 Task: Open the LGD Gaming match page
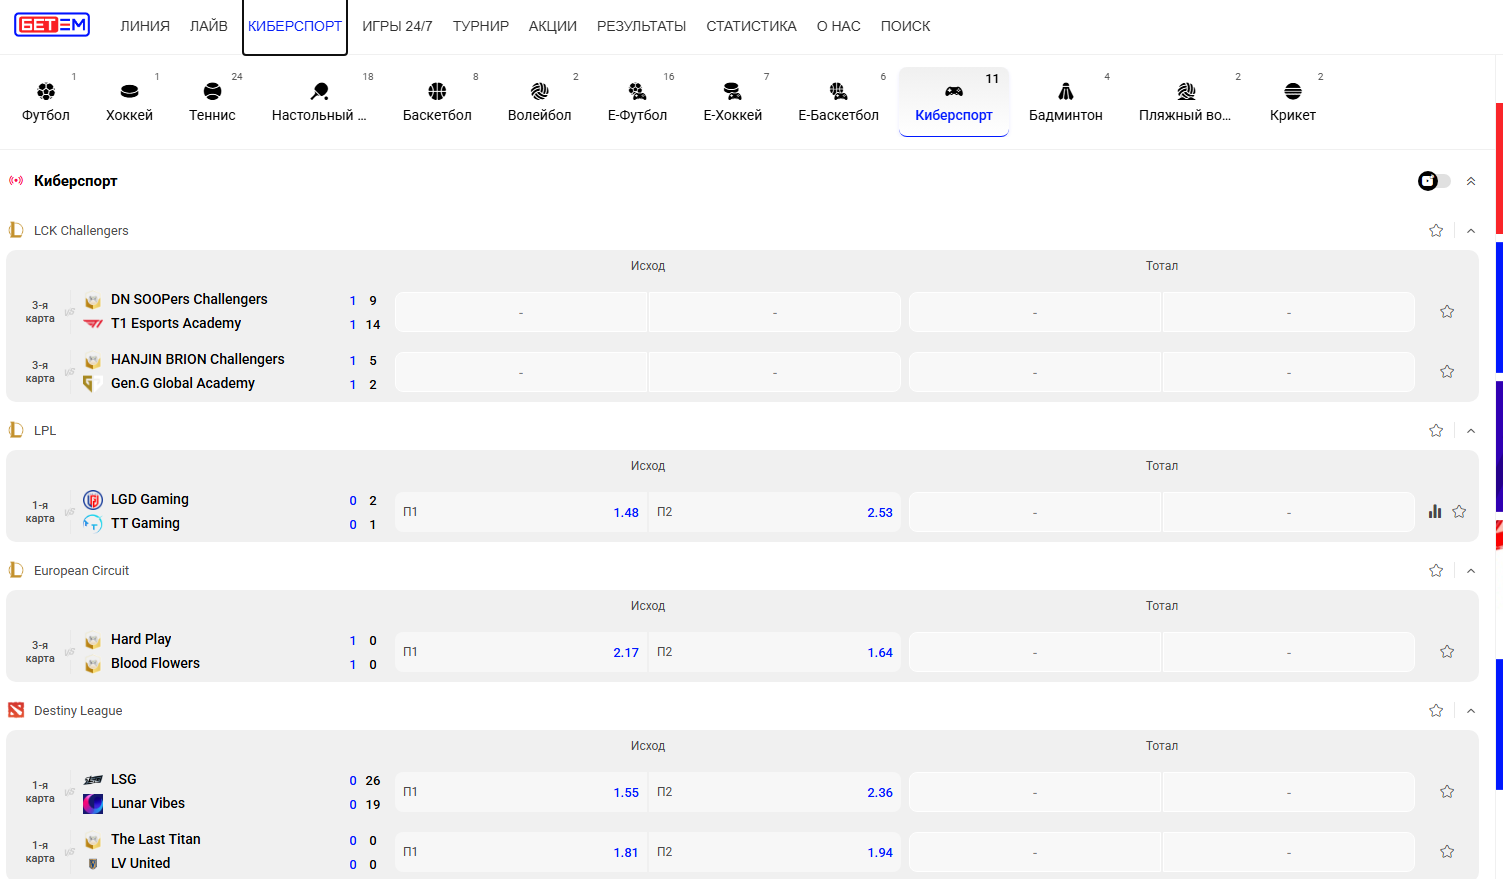click(x=149, y=500)
